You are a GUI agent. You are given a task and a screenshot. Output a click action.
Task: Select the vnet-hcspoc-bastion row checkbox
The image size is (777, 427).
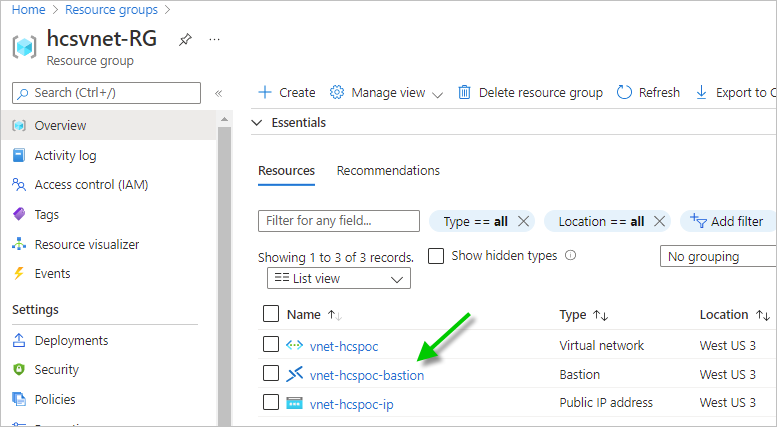tap(271, 373)
